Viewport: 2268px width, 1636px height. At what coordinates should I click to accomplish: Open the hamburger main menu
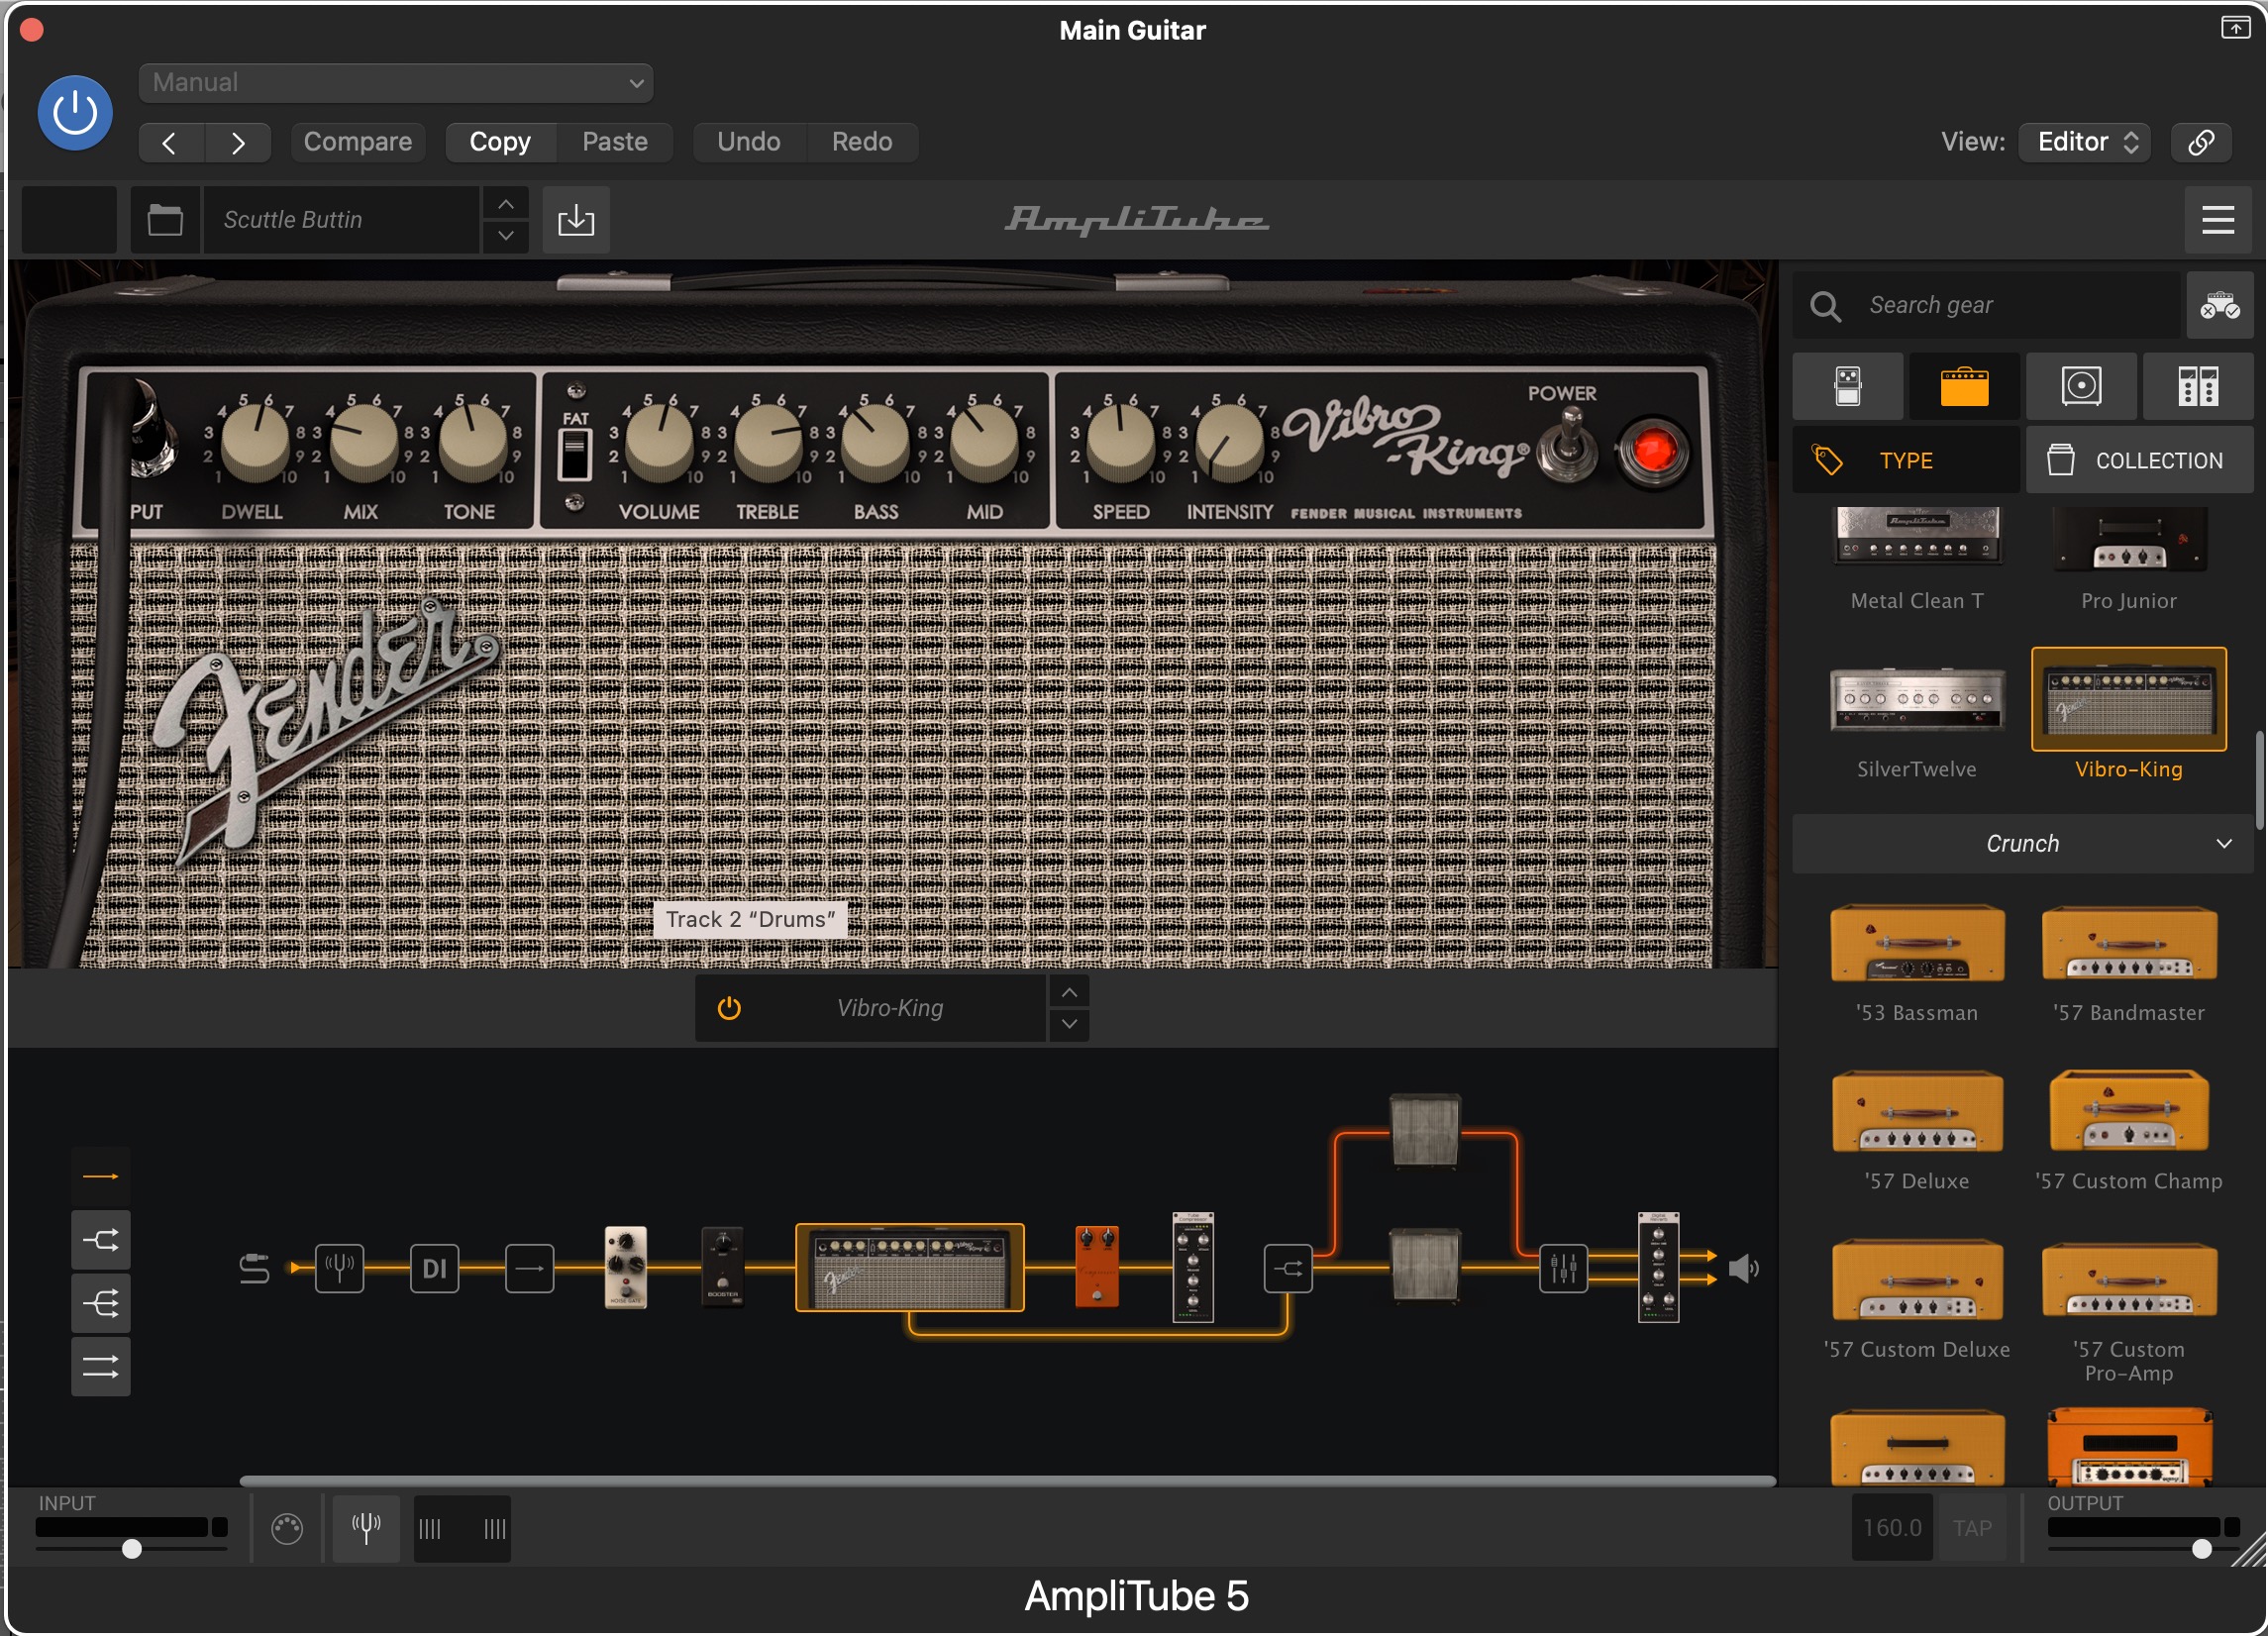(2218, 219)
